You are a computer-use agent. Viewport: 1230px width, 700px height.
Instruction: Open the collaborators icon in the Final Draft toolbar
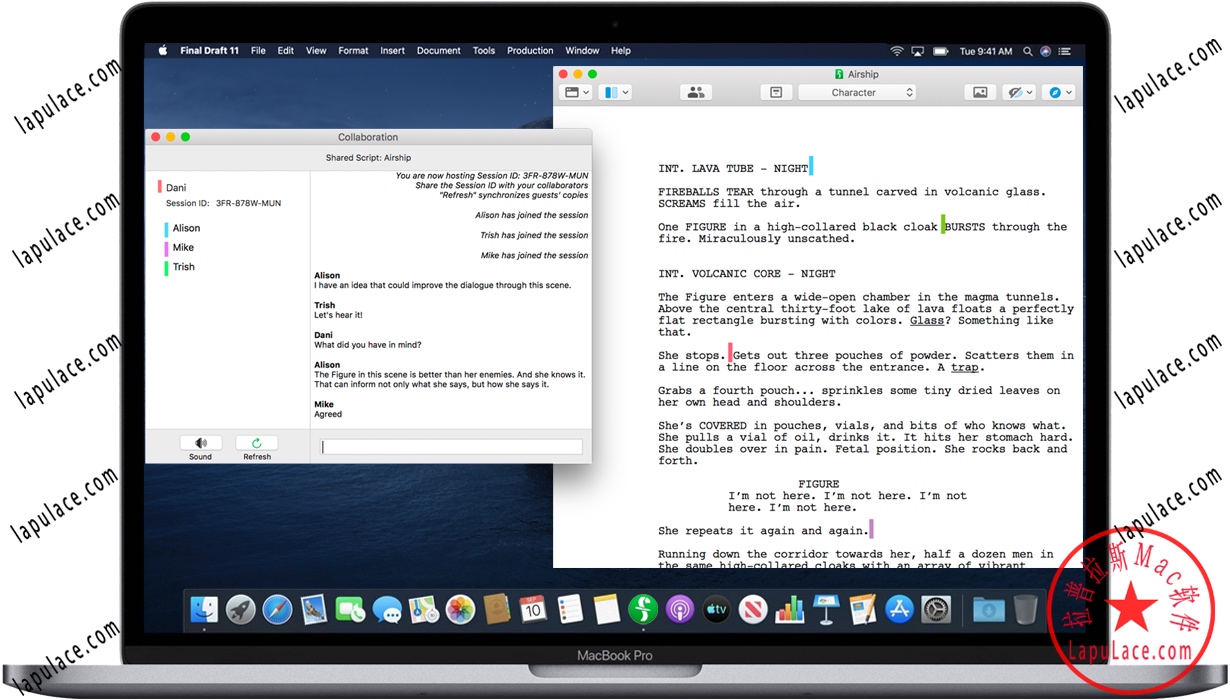point(696,91)
